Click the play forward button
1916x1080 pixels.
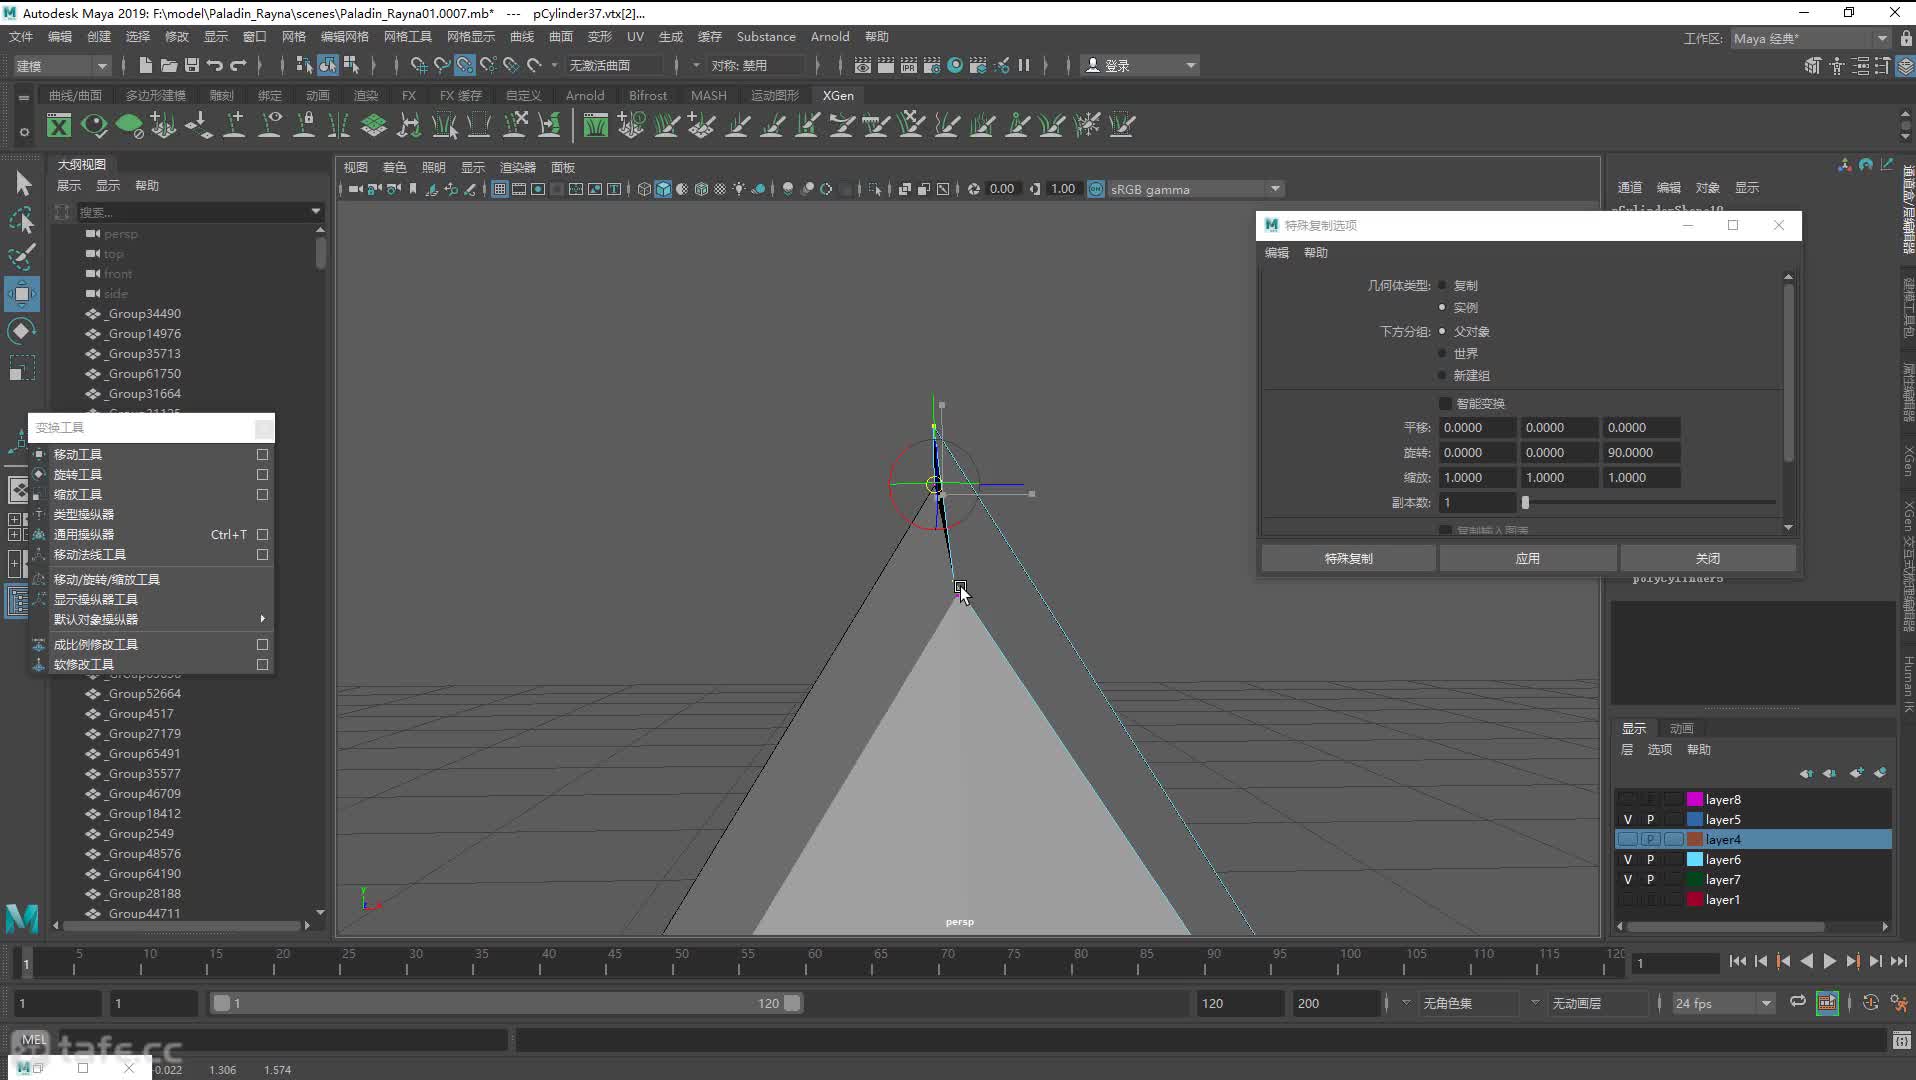tap(1829, 961)
